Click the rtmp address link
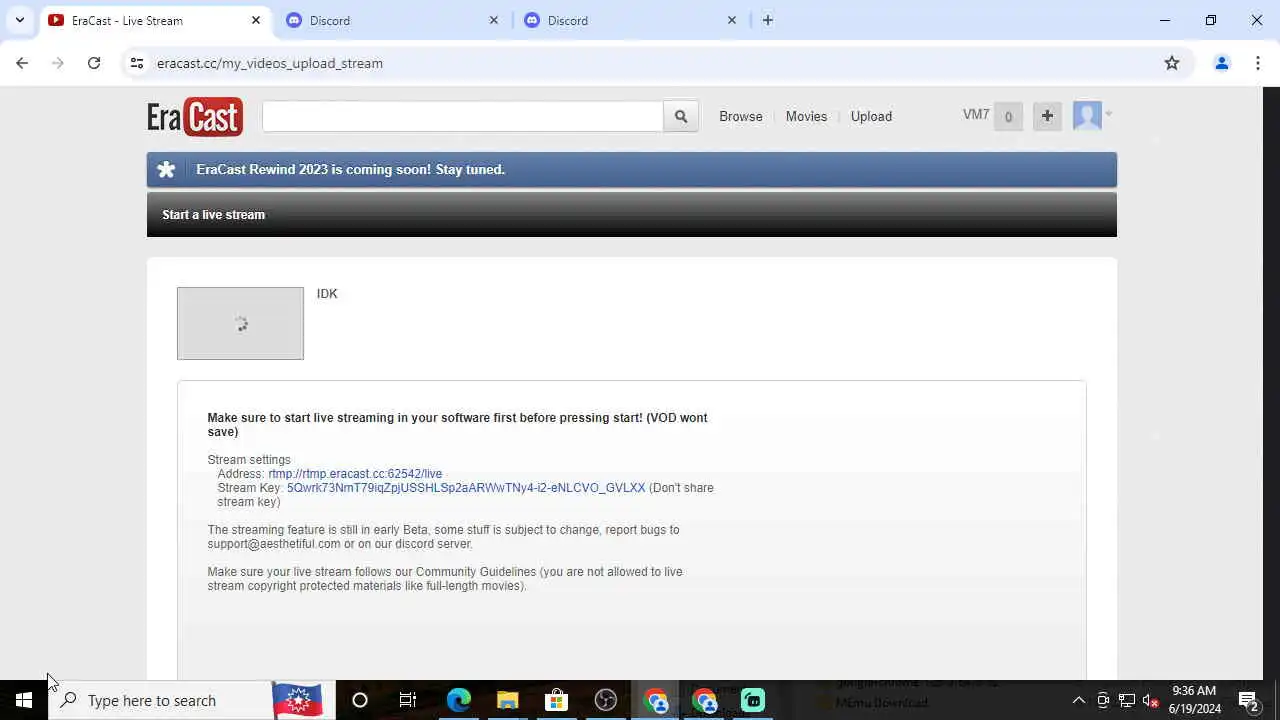 click(x=355, y=474)
